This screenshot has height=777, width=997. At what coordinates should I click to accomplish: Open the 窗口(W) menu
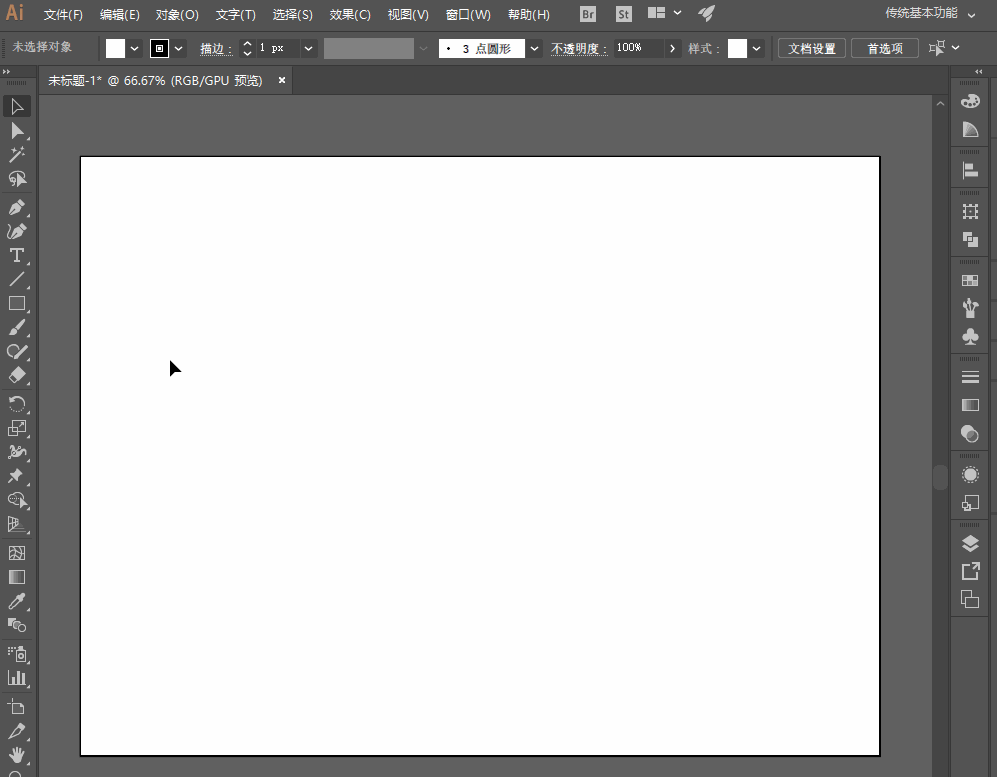[468, 15]
